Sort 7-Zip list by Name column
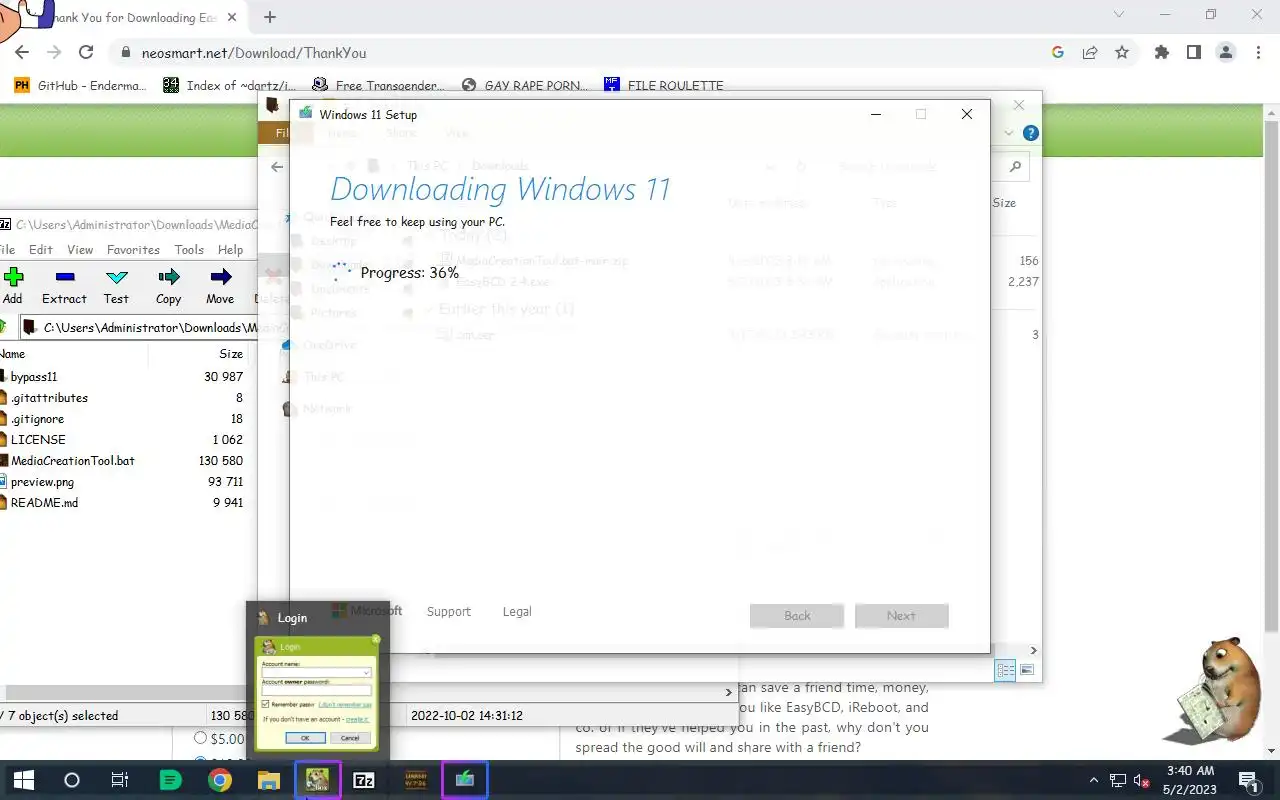1280x800 pixels. click(x=74, y=354)
